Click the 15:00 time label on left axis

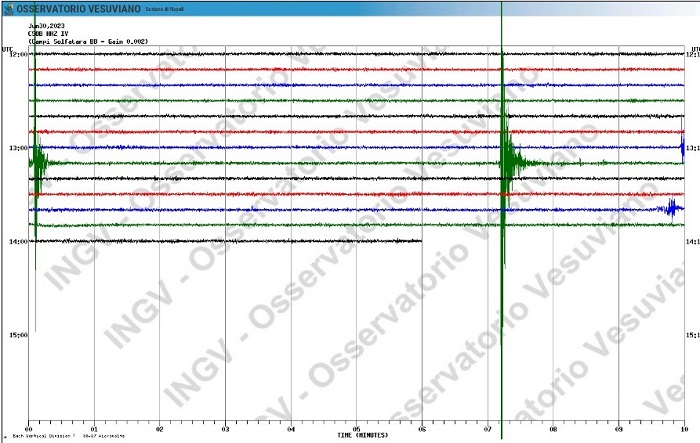click(18, 335)
